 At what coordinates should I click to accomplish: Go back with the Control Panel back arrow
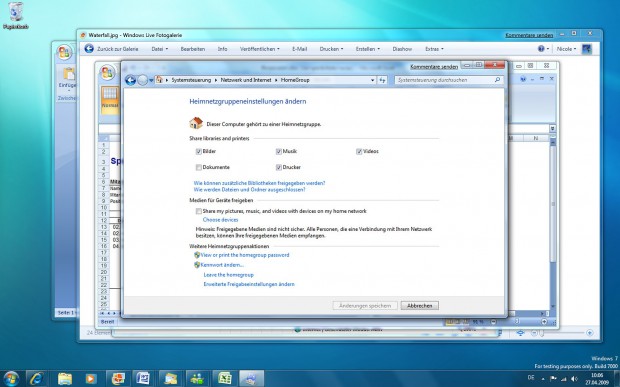tap(130, 80)
